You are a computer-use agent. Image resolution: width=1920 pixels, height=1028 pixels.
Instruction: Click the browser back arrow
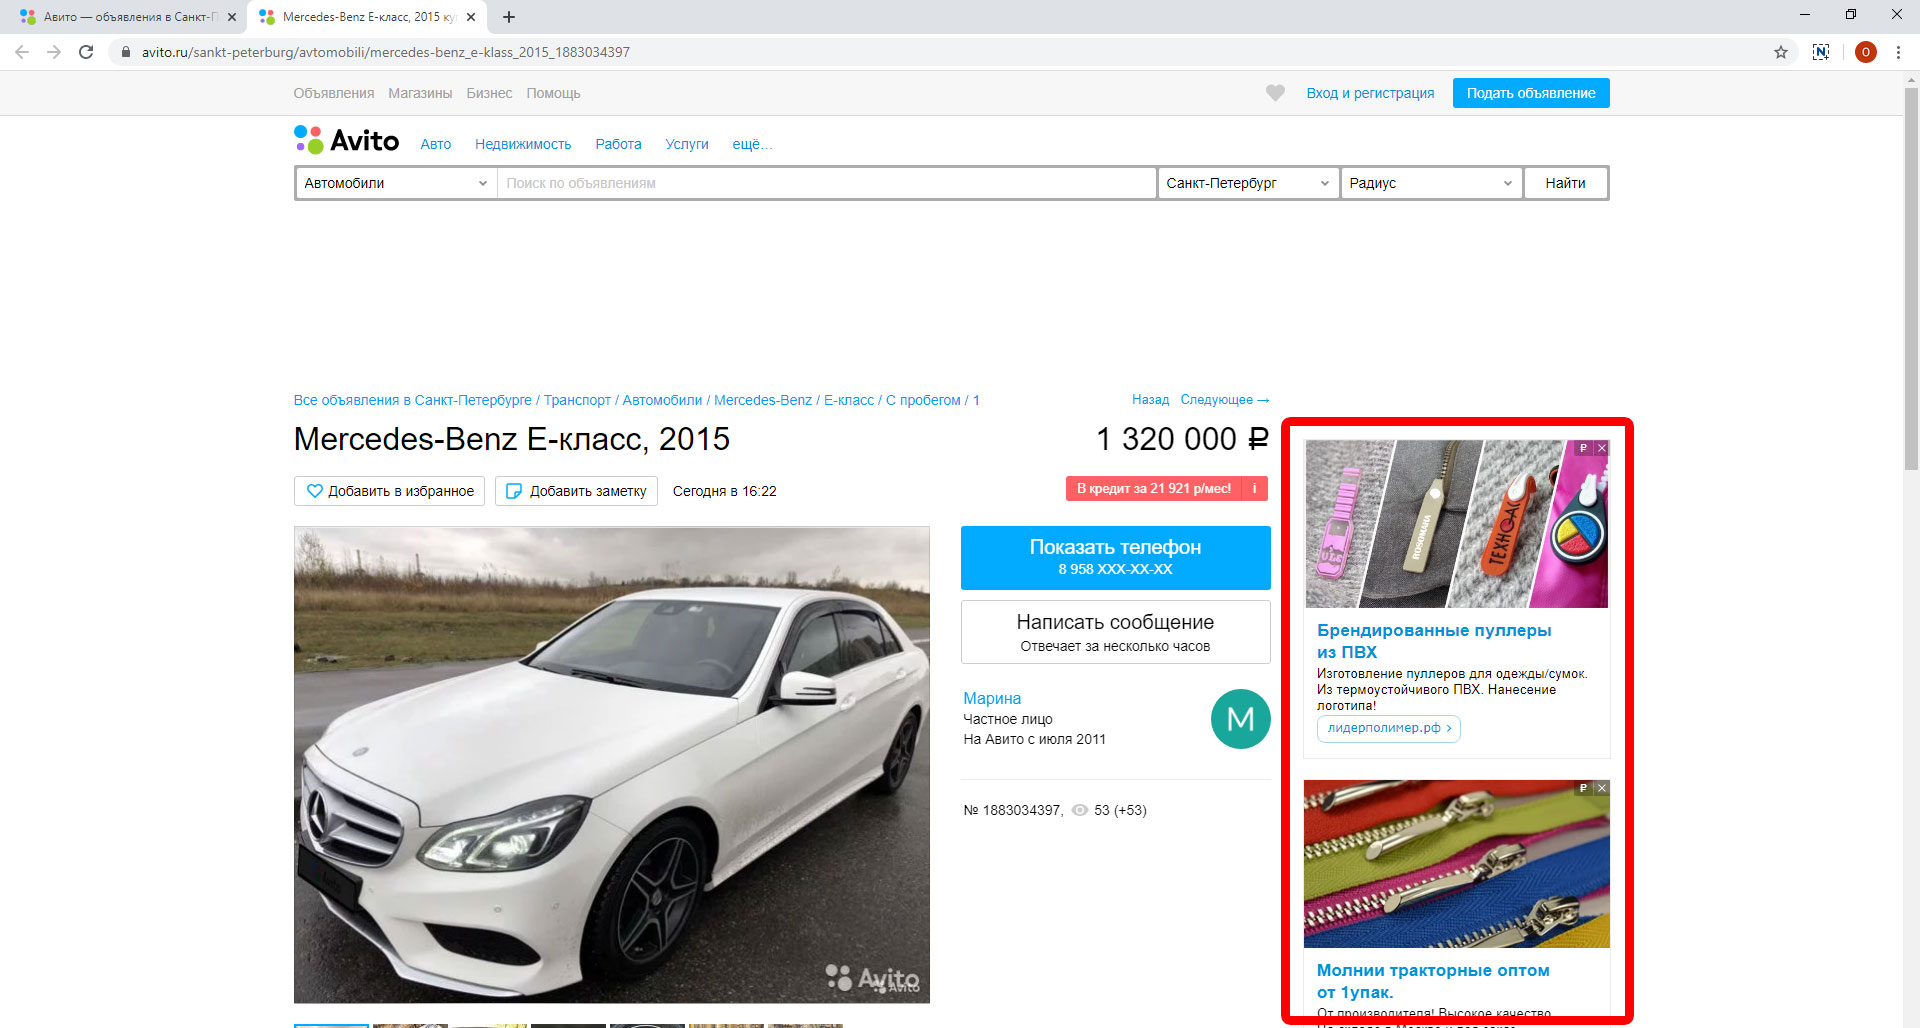pos(22,52)
